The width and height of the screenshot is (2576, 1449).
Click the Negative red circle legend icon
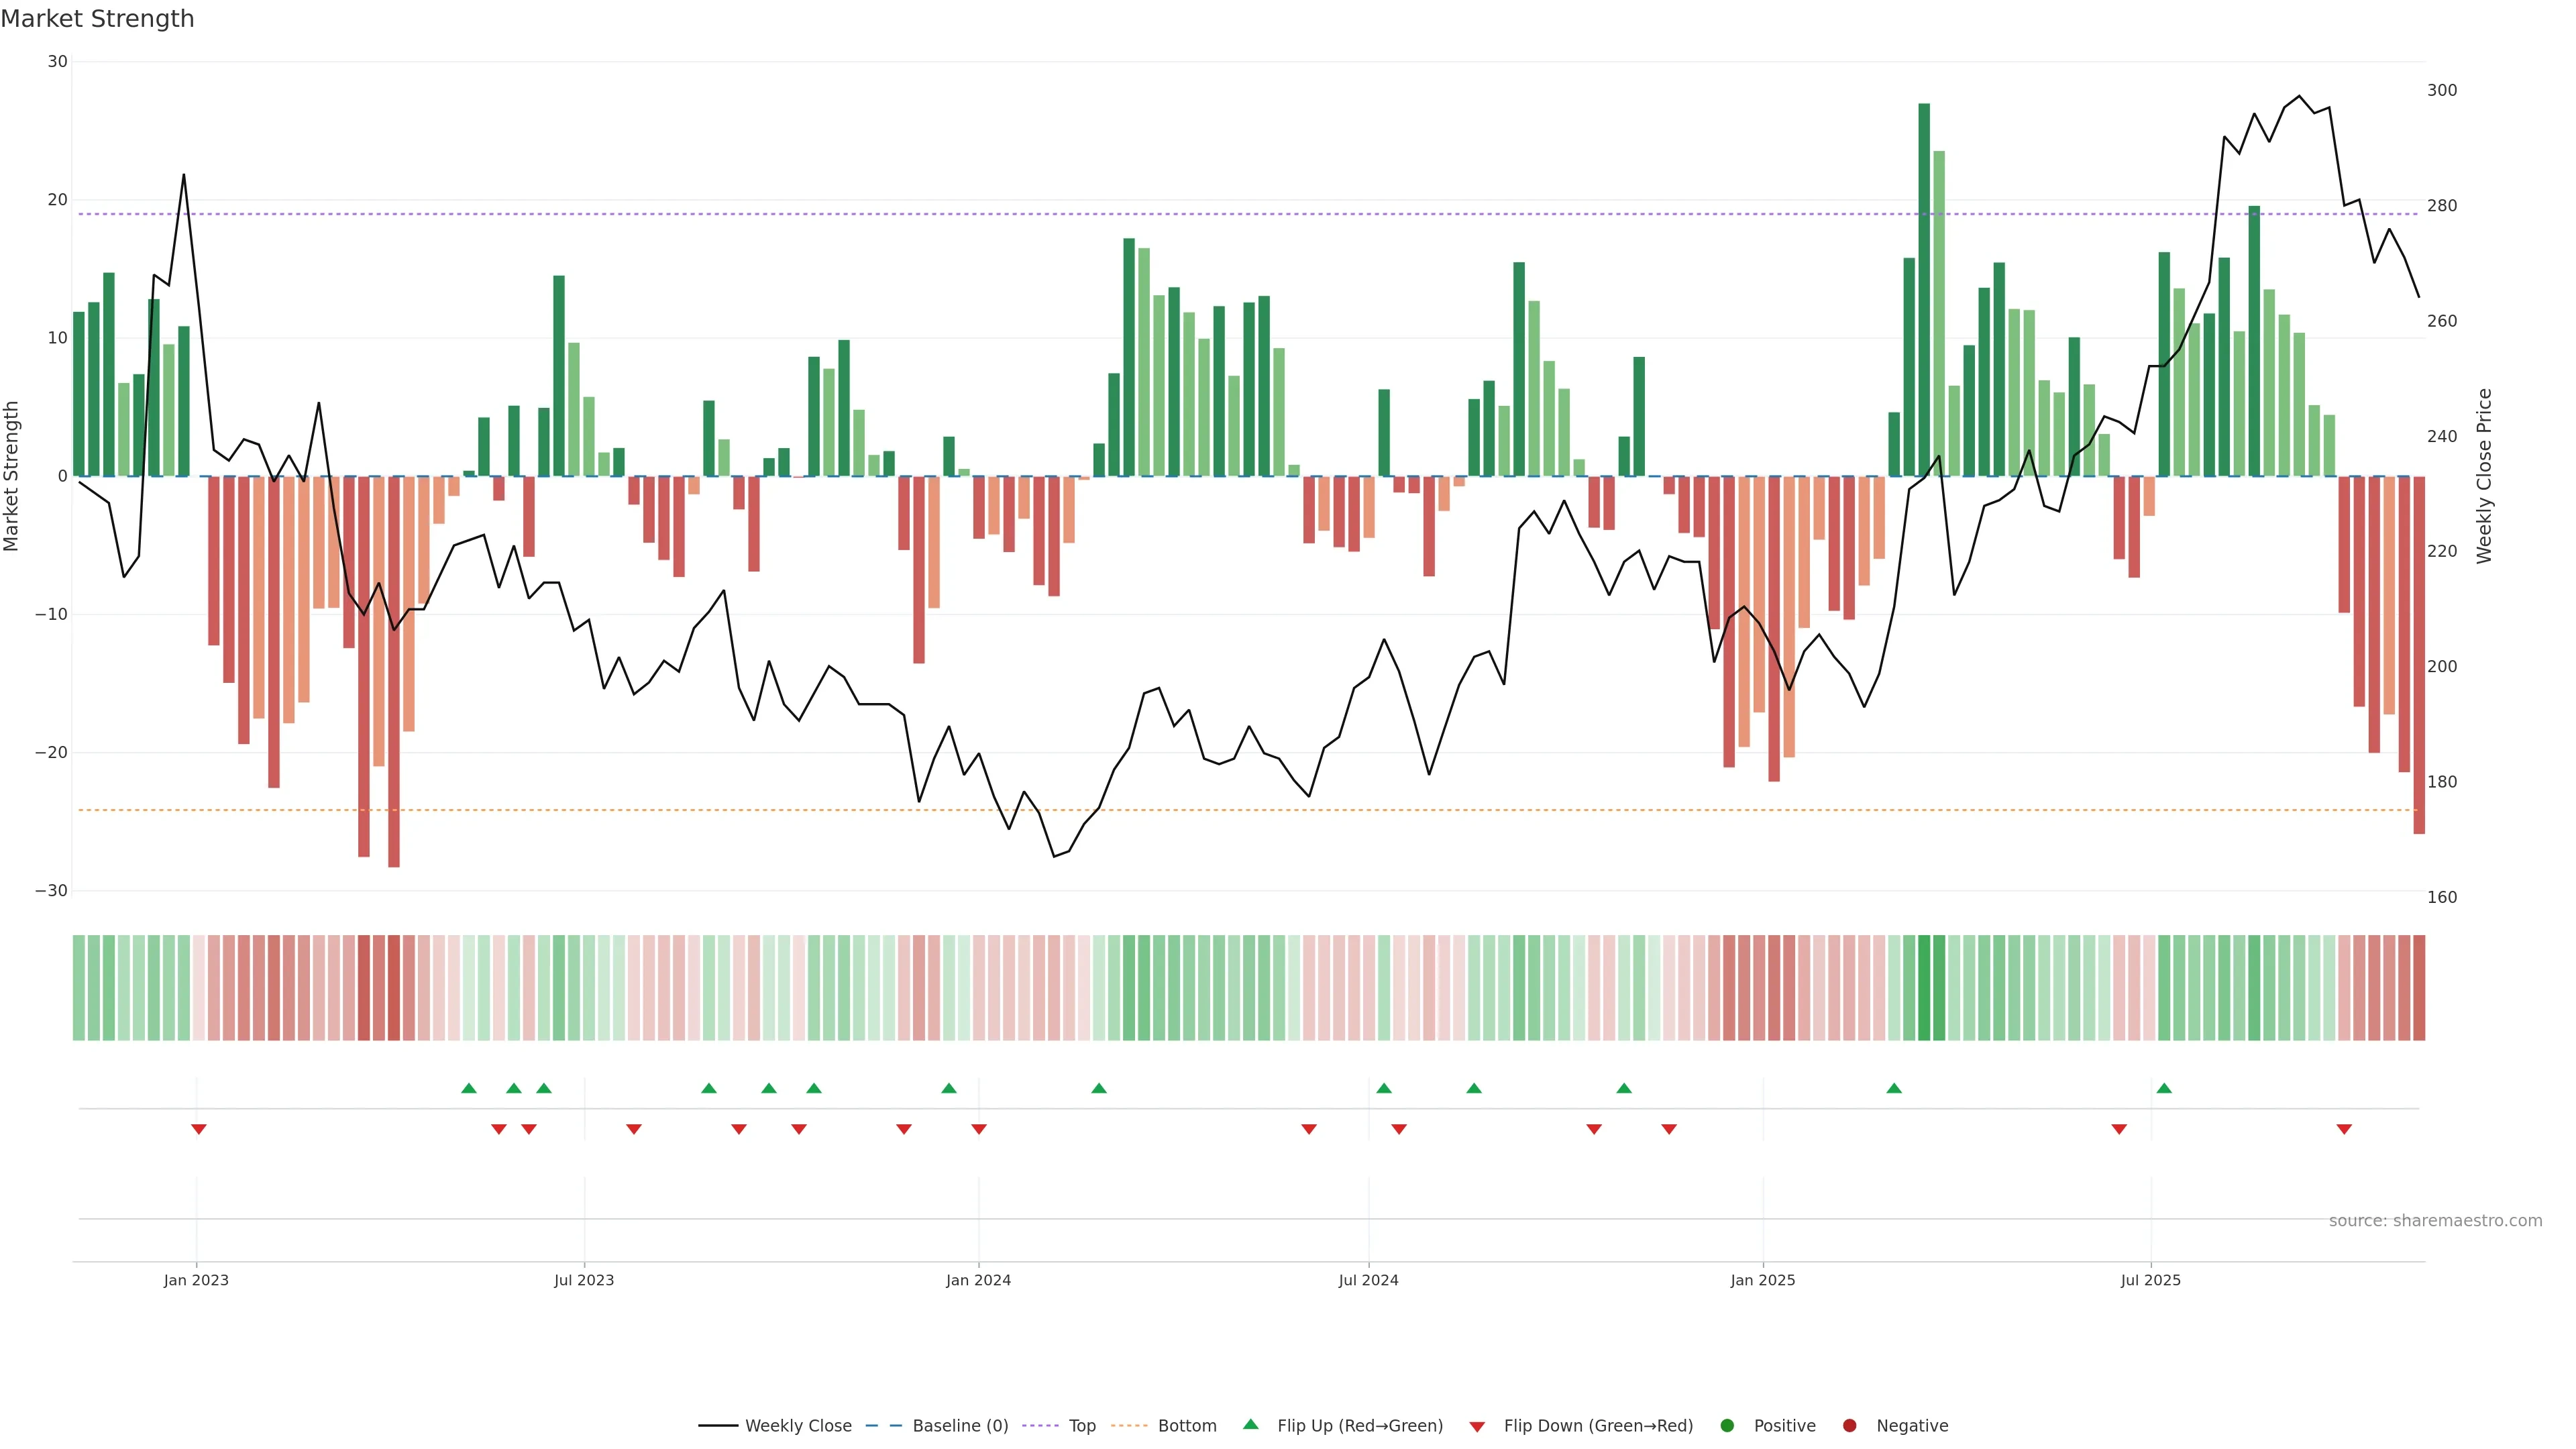pos(1849,1425)
